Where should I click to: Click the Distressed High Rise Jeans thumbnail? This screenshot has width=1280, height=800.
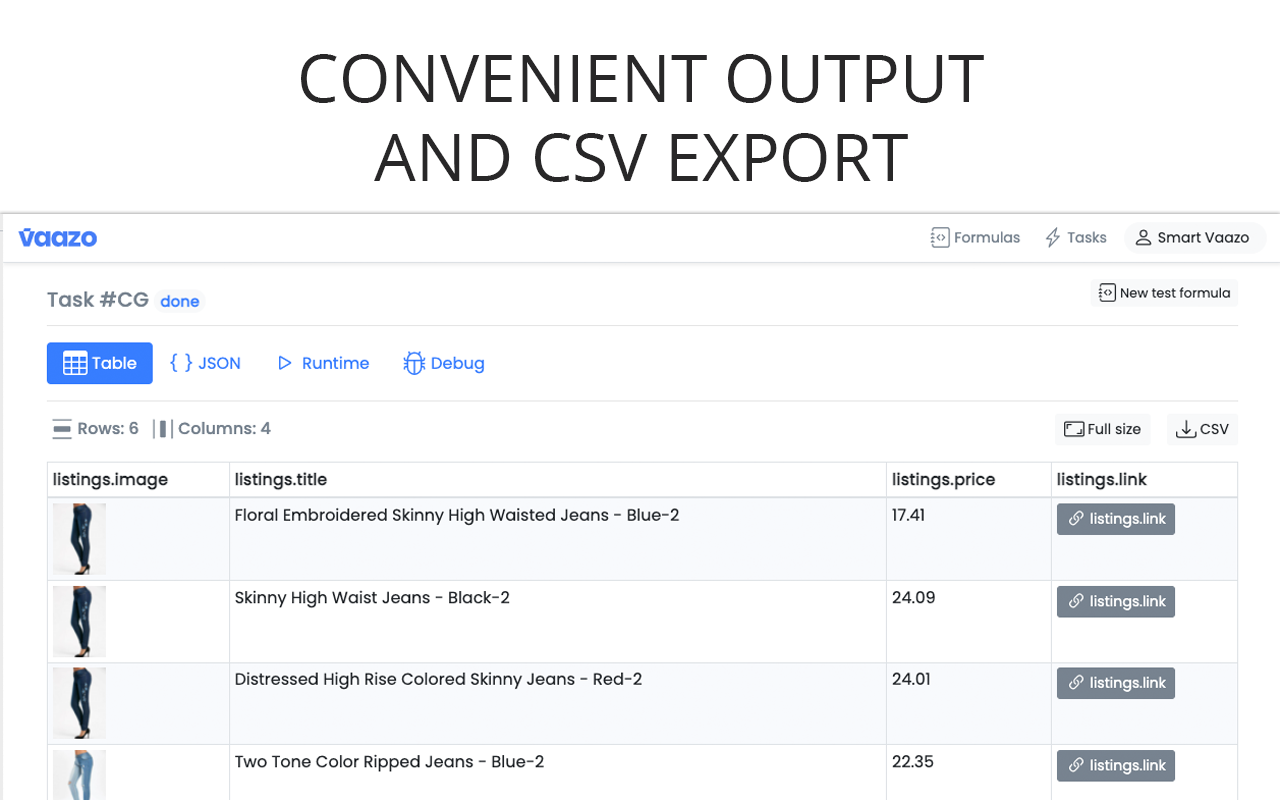(79, 703)
